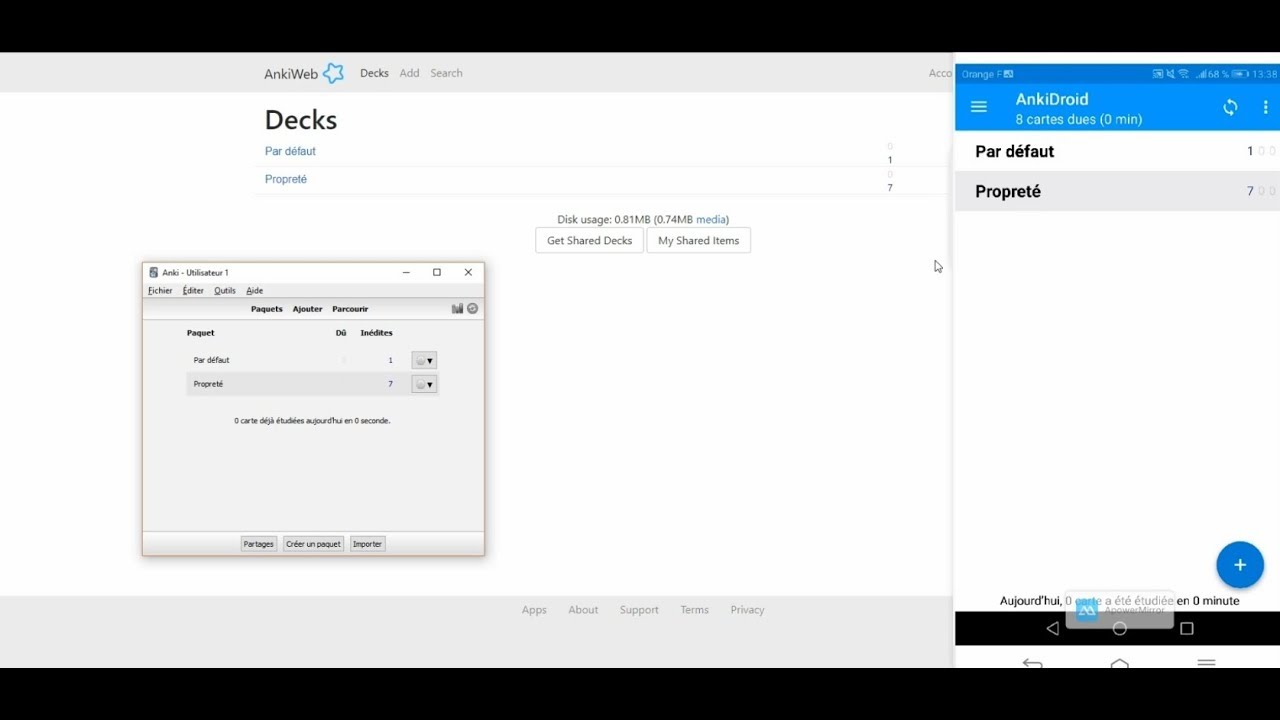This screenshot has height=720, width=1280.
Task: Click Importer button in Anki desktop
Action: [x=367, y=544]
